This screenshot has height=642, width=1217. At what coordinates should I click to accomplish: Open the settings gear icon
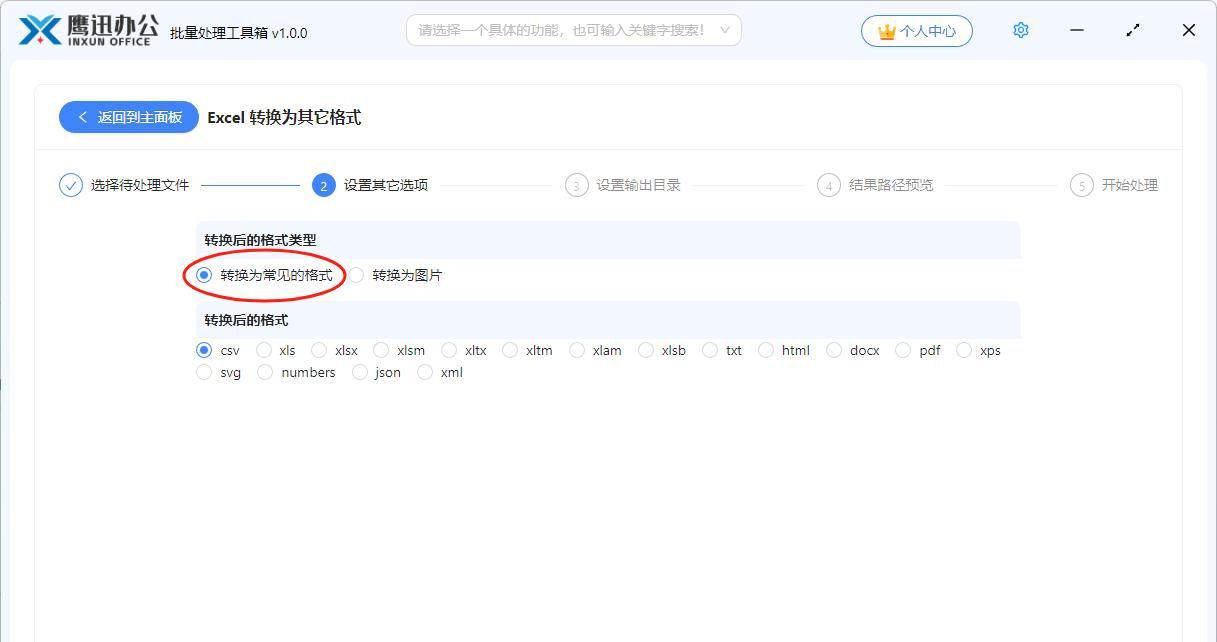[x=1020, y=30]
